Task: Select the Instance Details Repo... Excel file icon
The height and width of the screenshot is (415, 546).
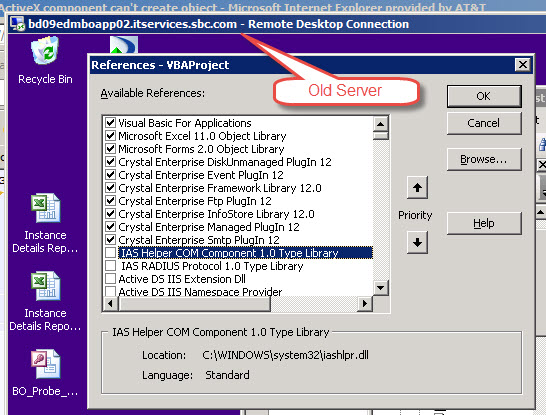Action: tap(46, 301)
